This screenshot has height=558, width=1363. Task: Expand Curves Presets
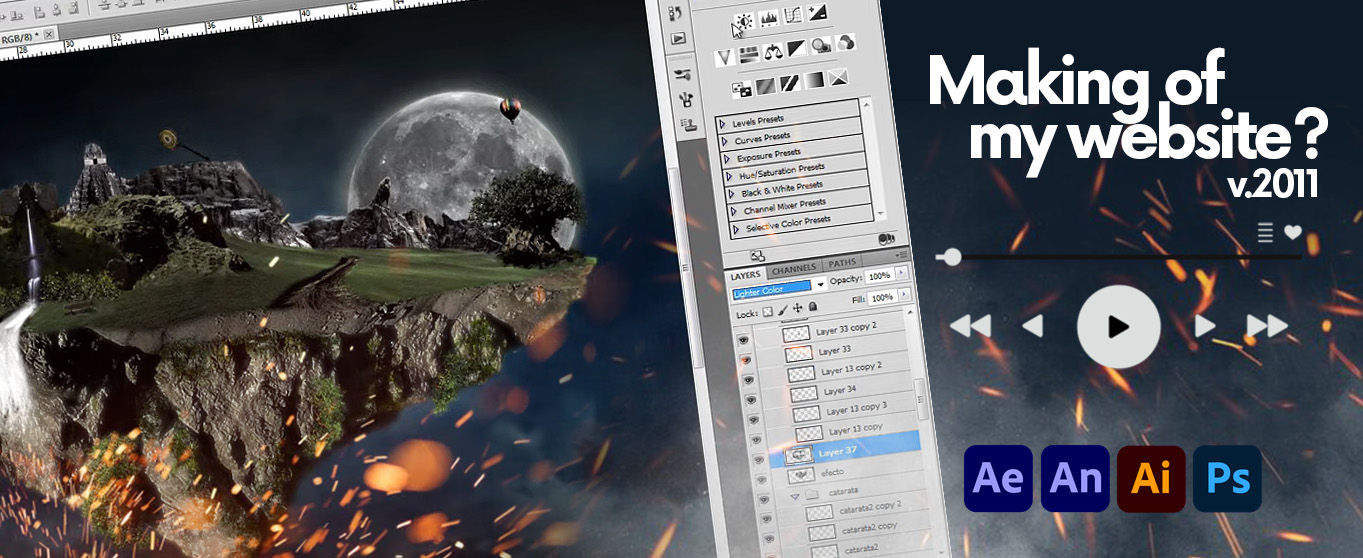point(725,141)
